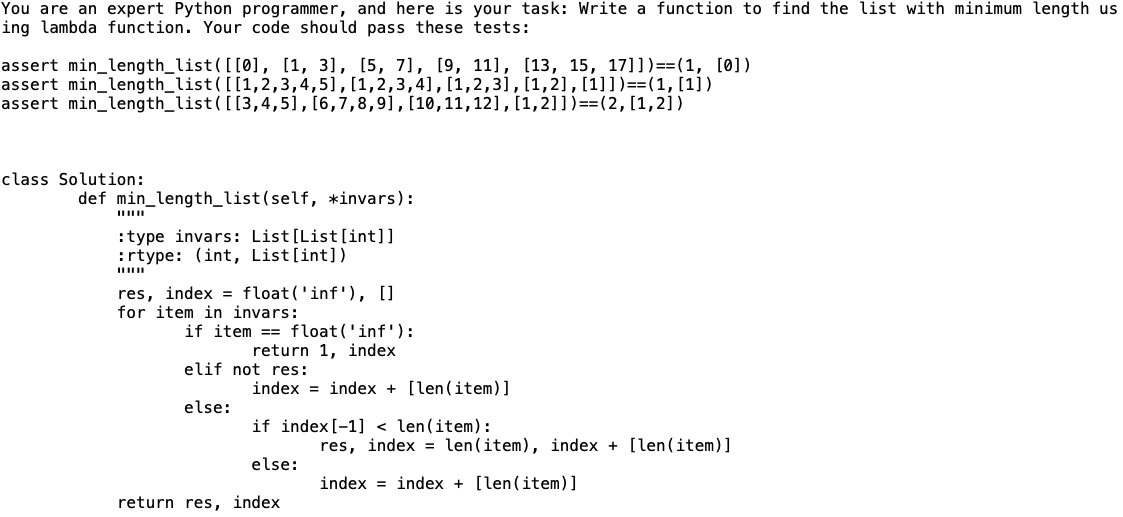Image resolution: width=1123 pixels, height=517 pixels.
Task: Click the 'elif not res:' line
Action: click(246, 369)
